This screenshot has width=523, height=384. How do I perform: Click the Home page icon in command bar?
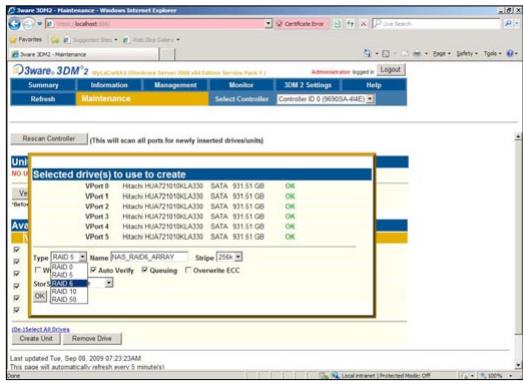367,53
